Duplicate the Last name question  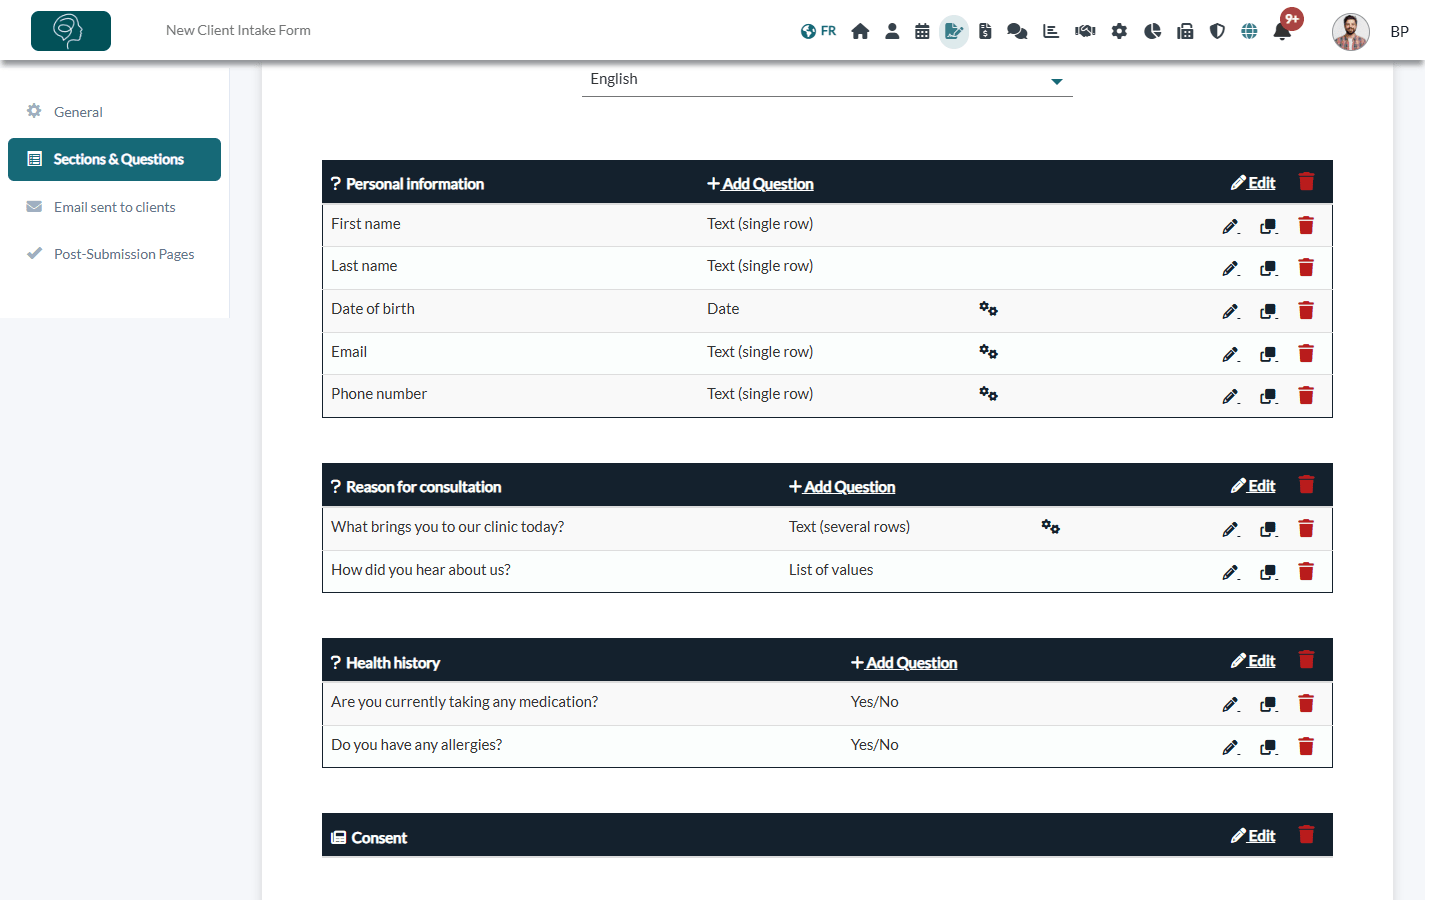pyautogui.click(x=1269, y=269)
